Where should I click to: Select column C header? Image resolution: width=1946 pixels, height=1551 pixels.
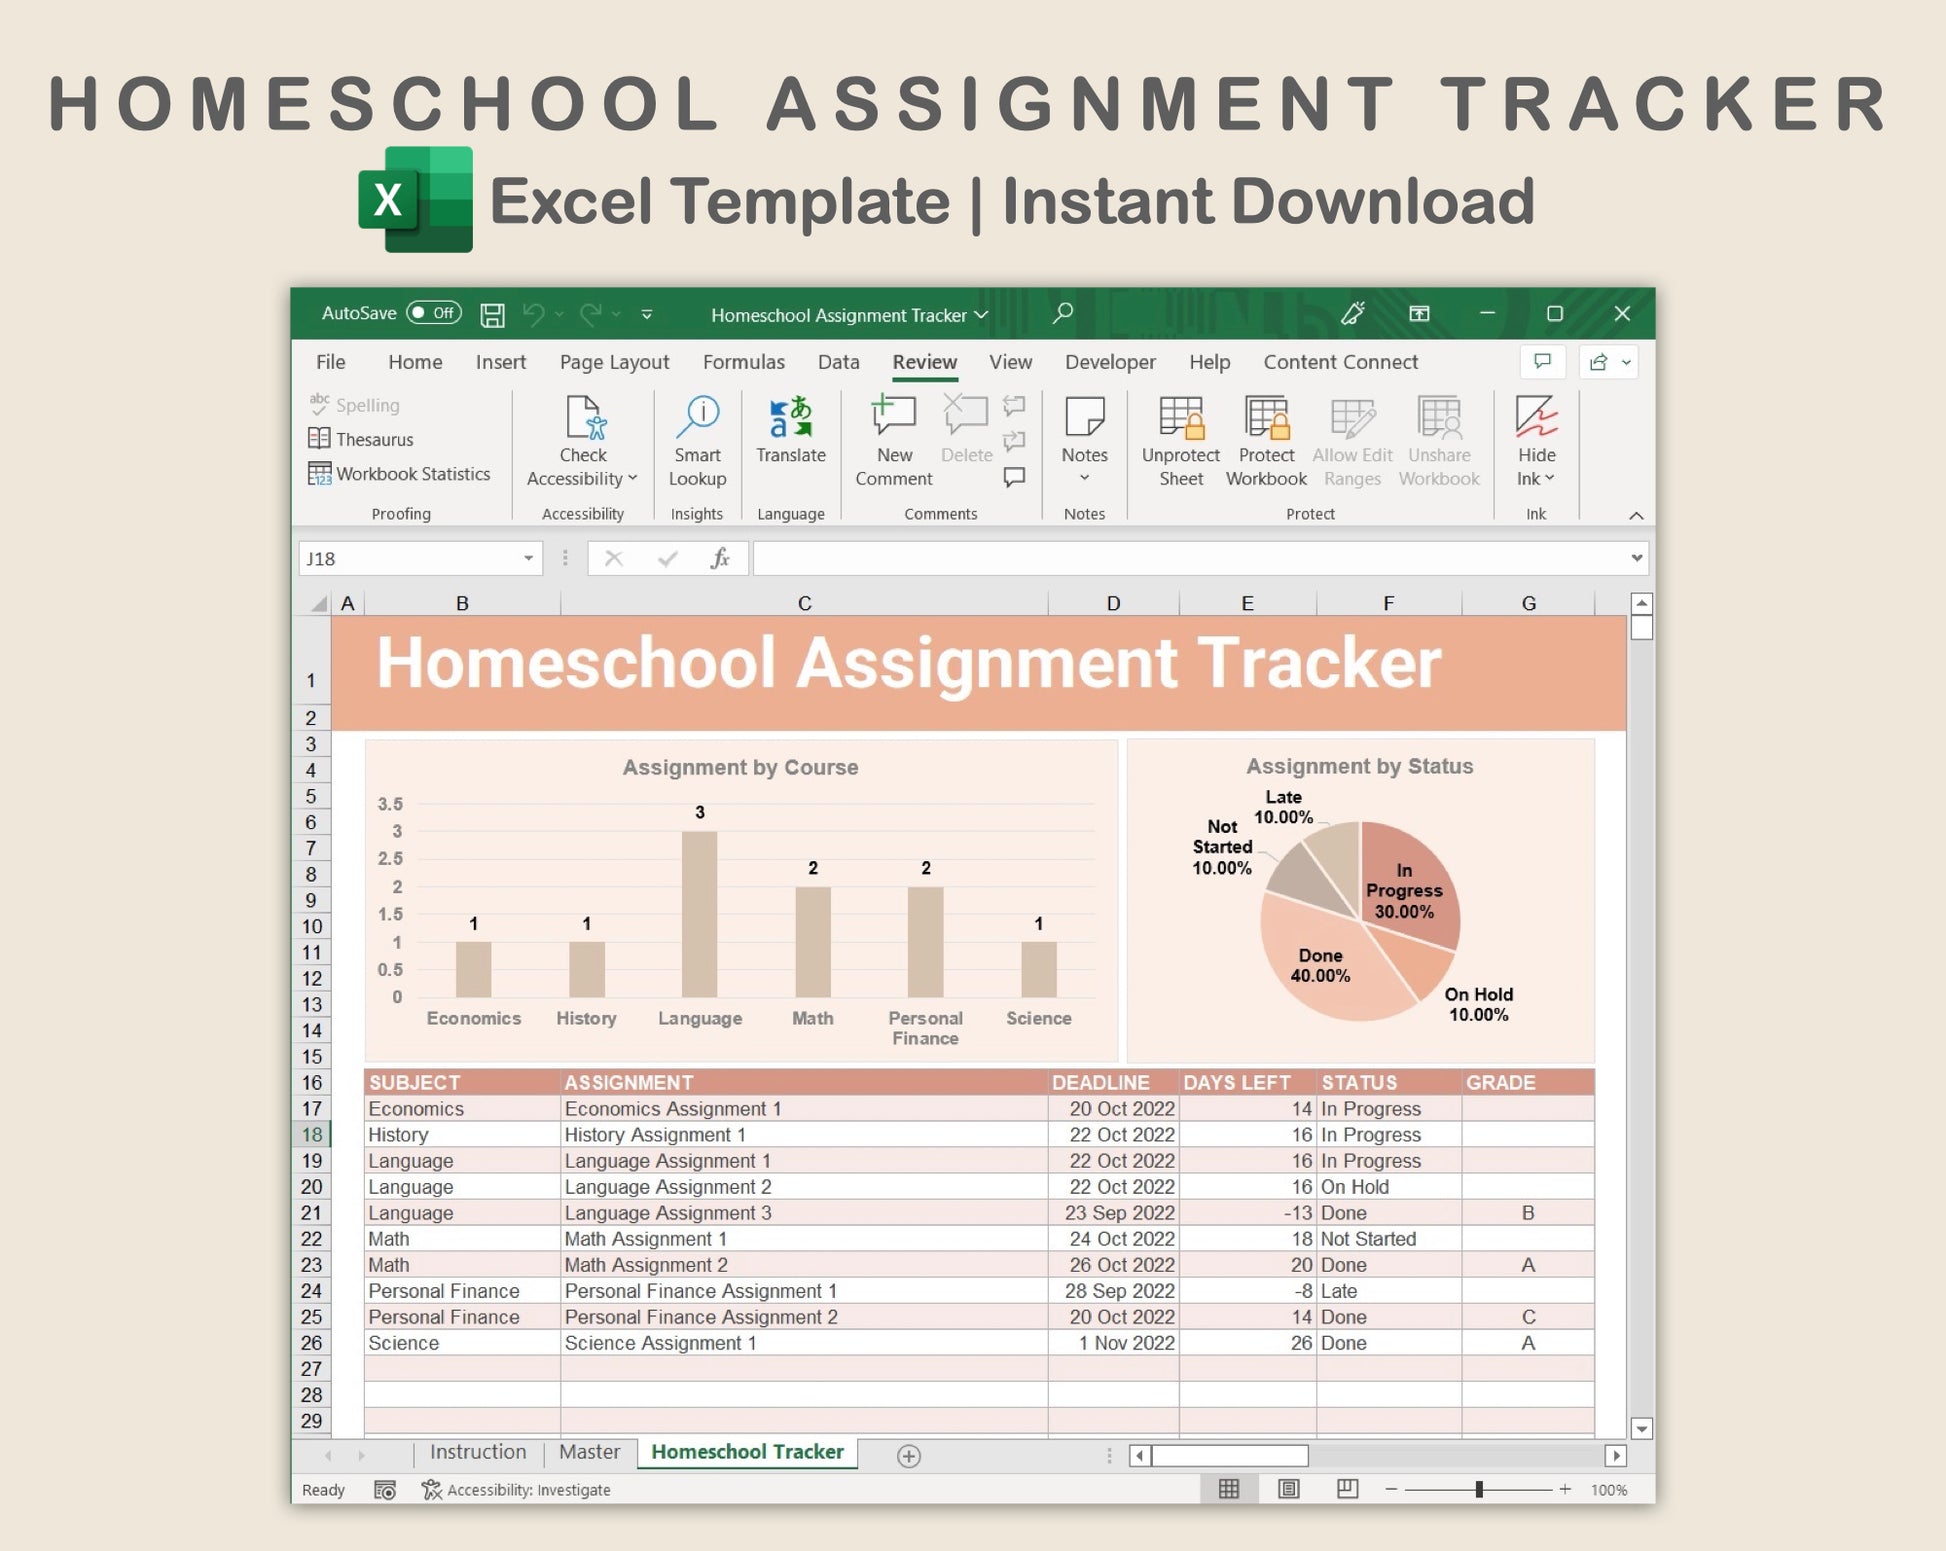[x=804, y=603]
